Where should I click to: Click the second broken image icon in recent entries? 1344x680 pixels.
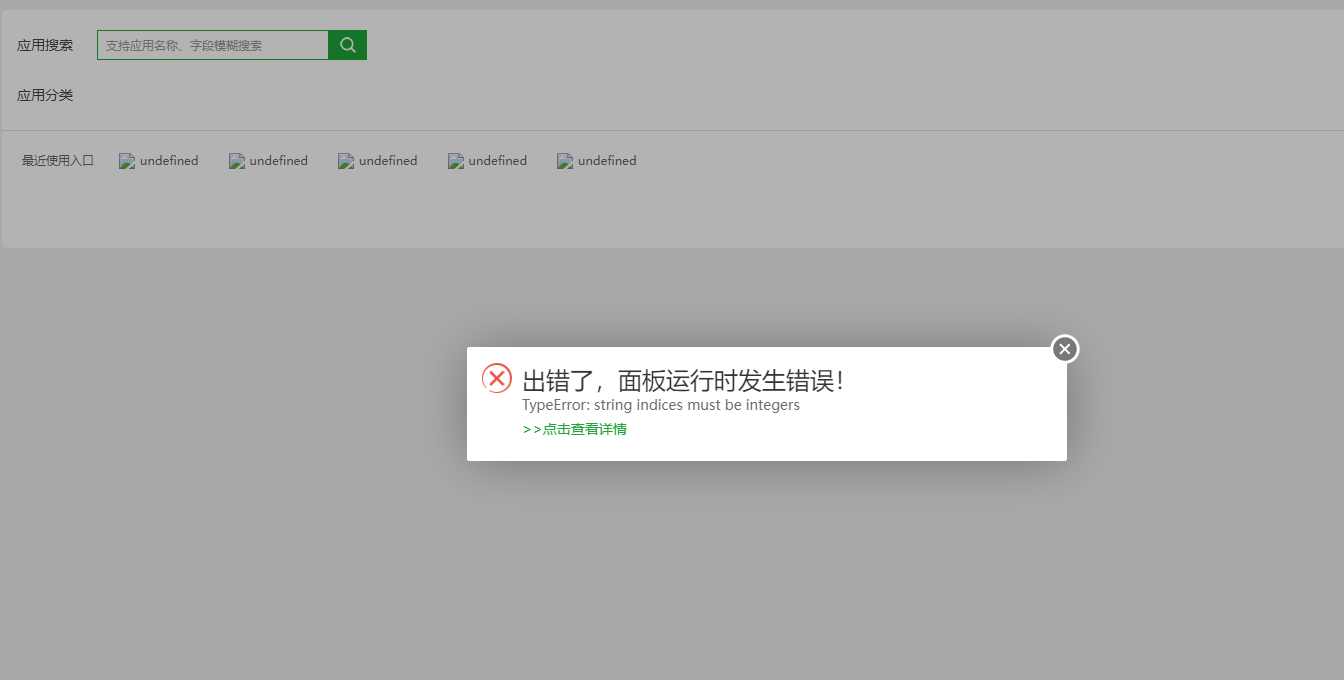pyautogui.click(x=237, y=161)
